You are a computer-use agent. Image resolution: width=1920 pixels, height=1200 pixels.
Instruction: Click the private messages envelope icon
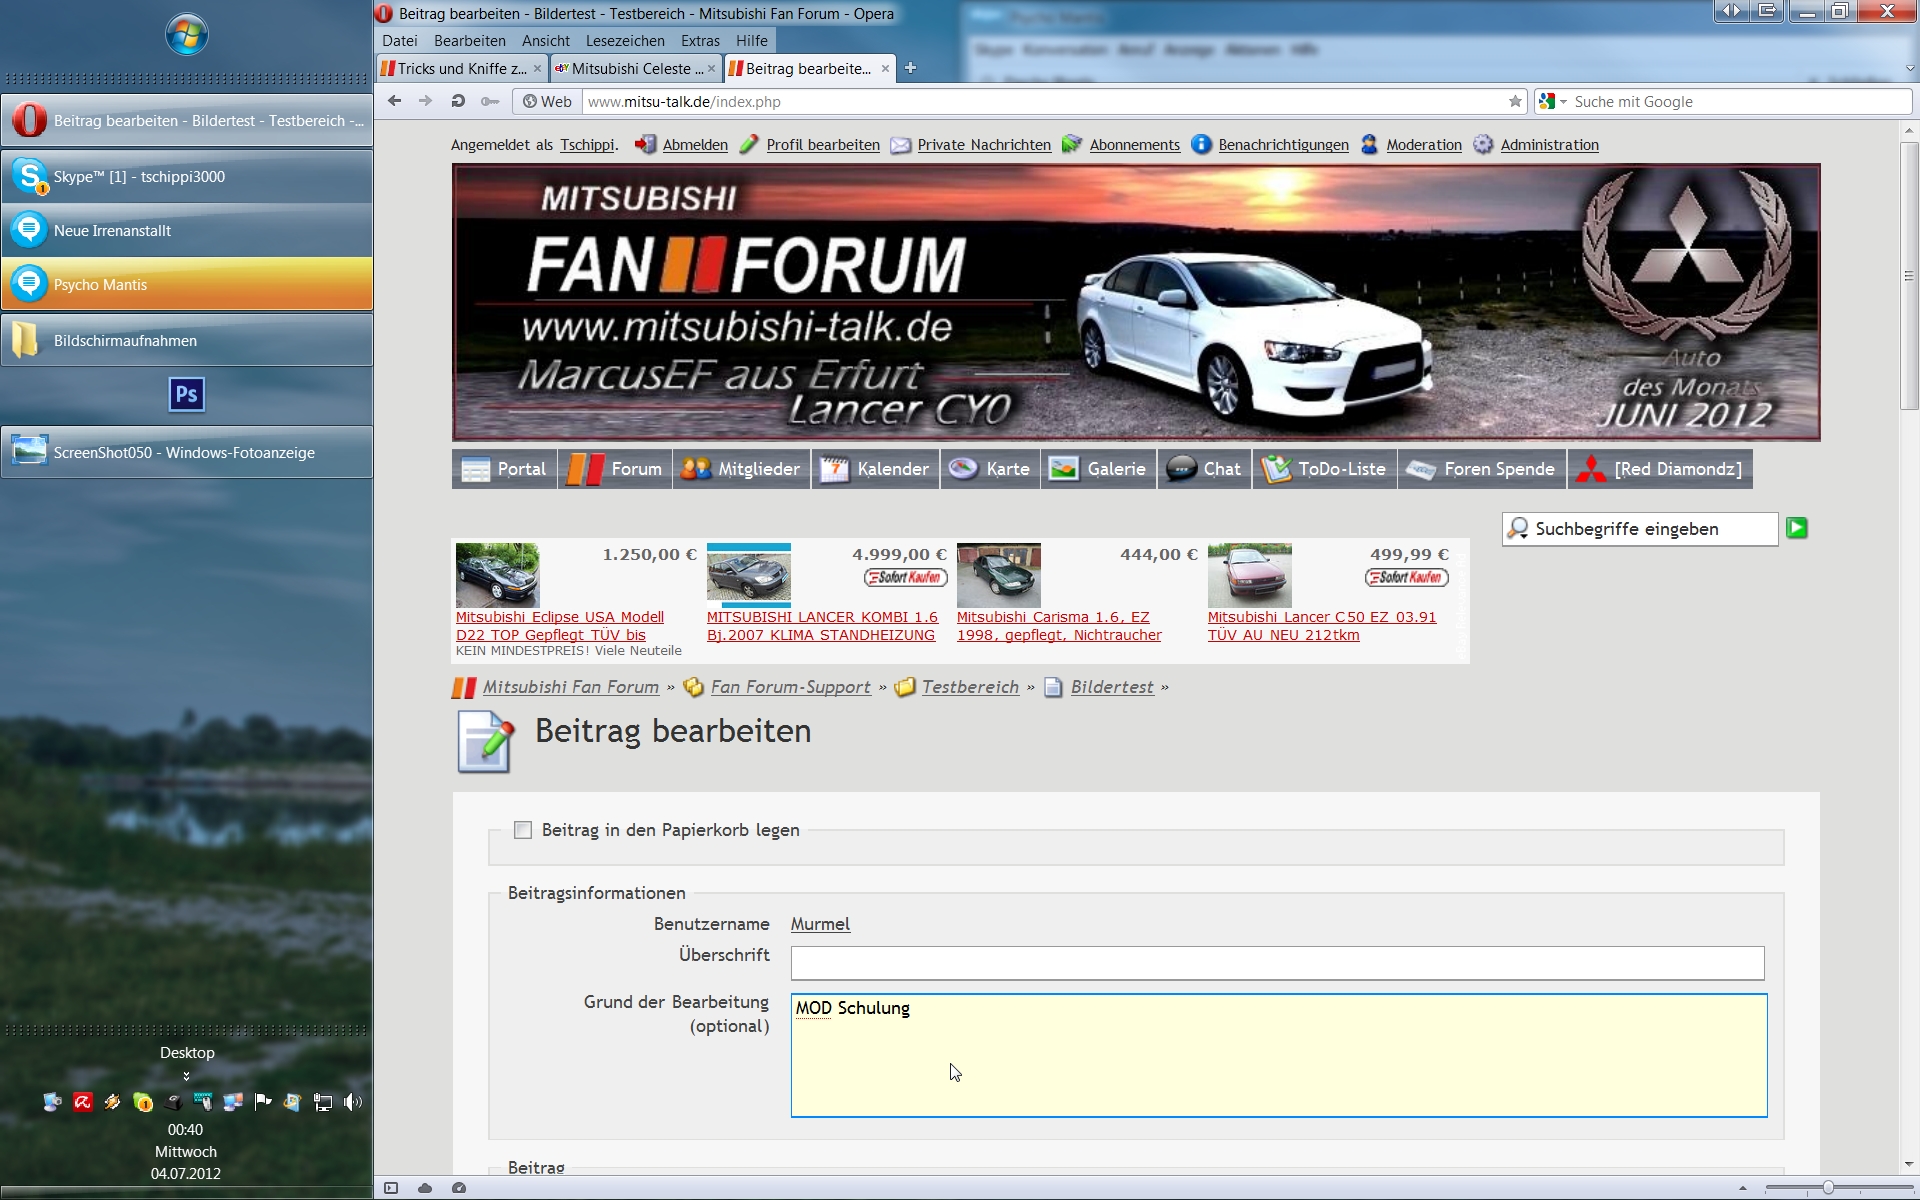pyautogui.click(x=900, y=145)
